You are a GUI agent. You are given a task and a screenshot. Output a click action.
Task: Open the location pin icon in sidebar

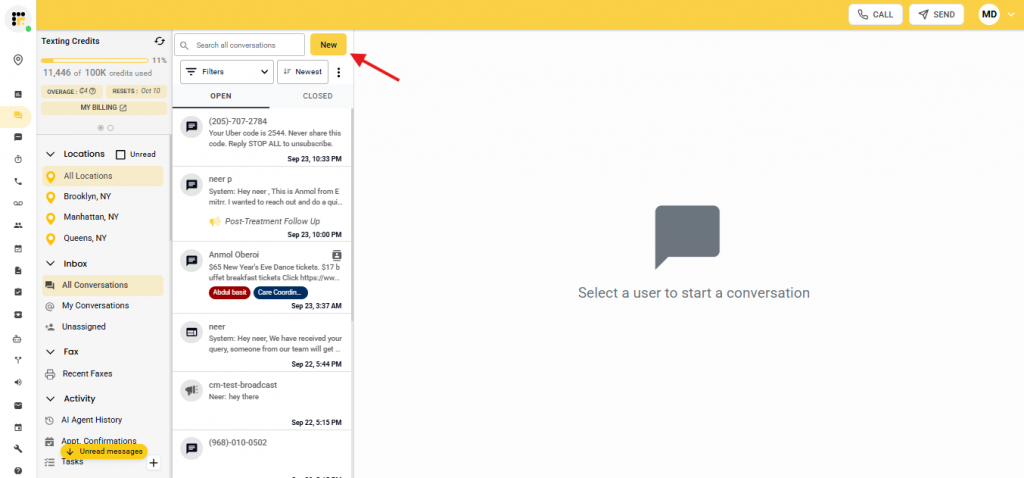click(x=18, y=60)
